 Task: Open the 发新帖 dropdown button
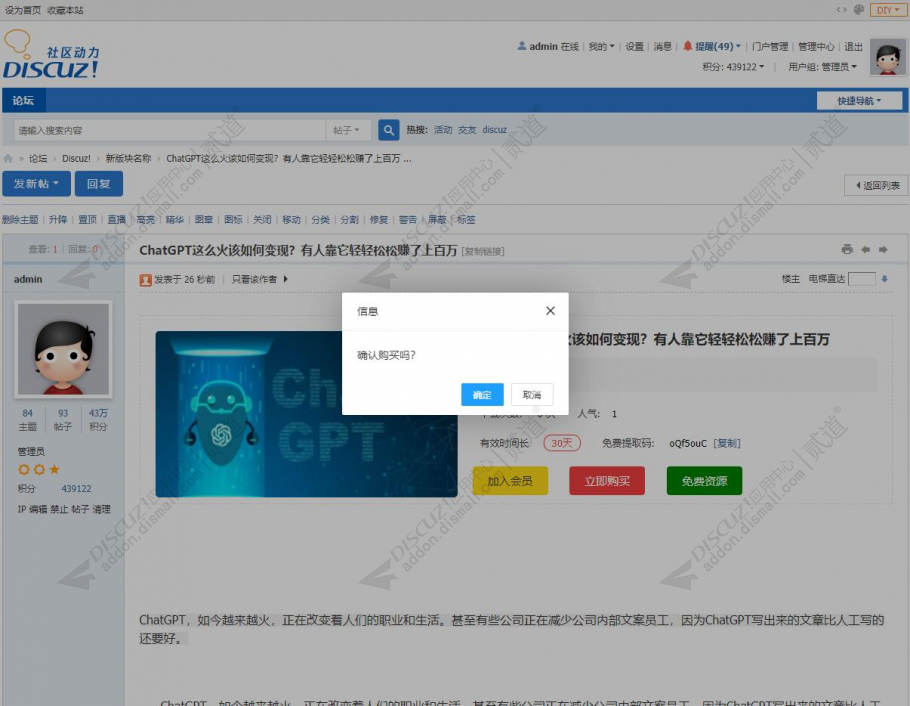[37, 183]
